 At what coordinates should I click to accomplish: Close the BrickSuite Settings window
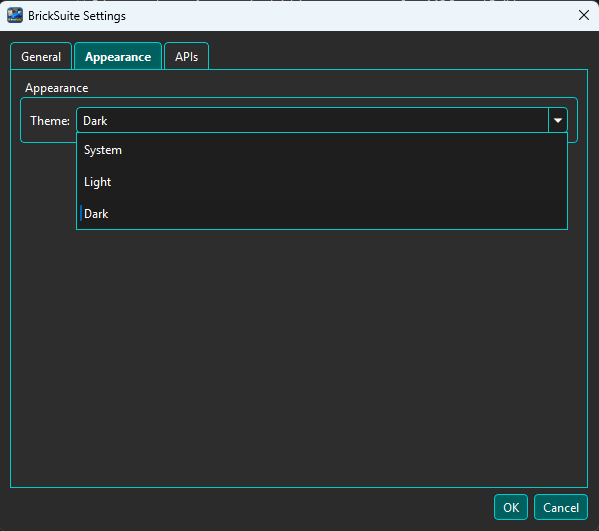[584, 15]
